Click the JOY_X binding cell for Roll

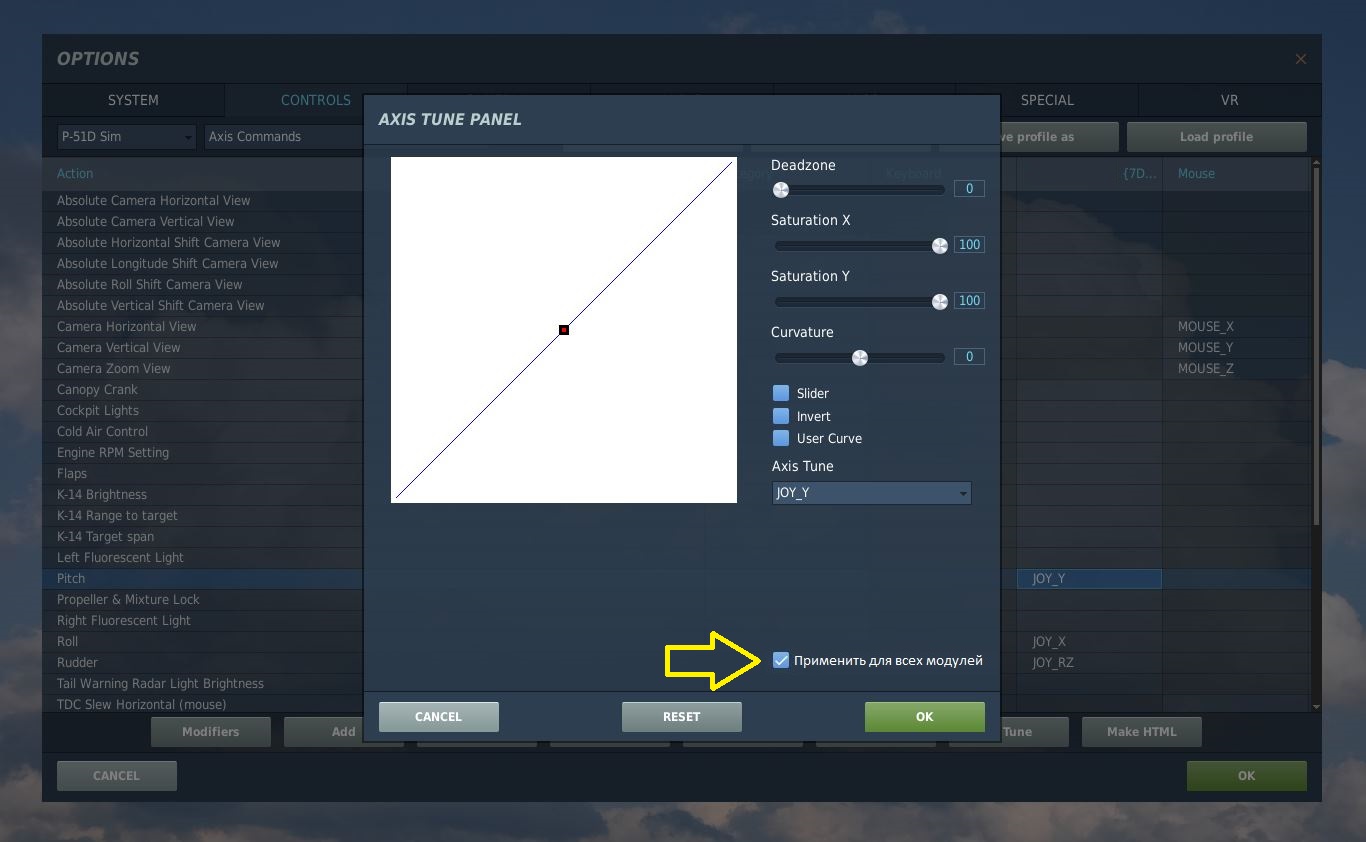pyautogui.click(x=1089, y=641)
